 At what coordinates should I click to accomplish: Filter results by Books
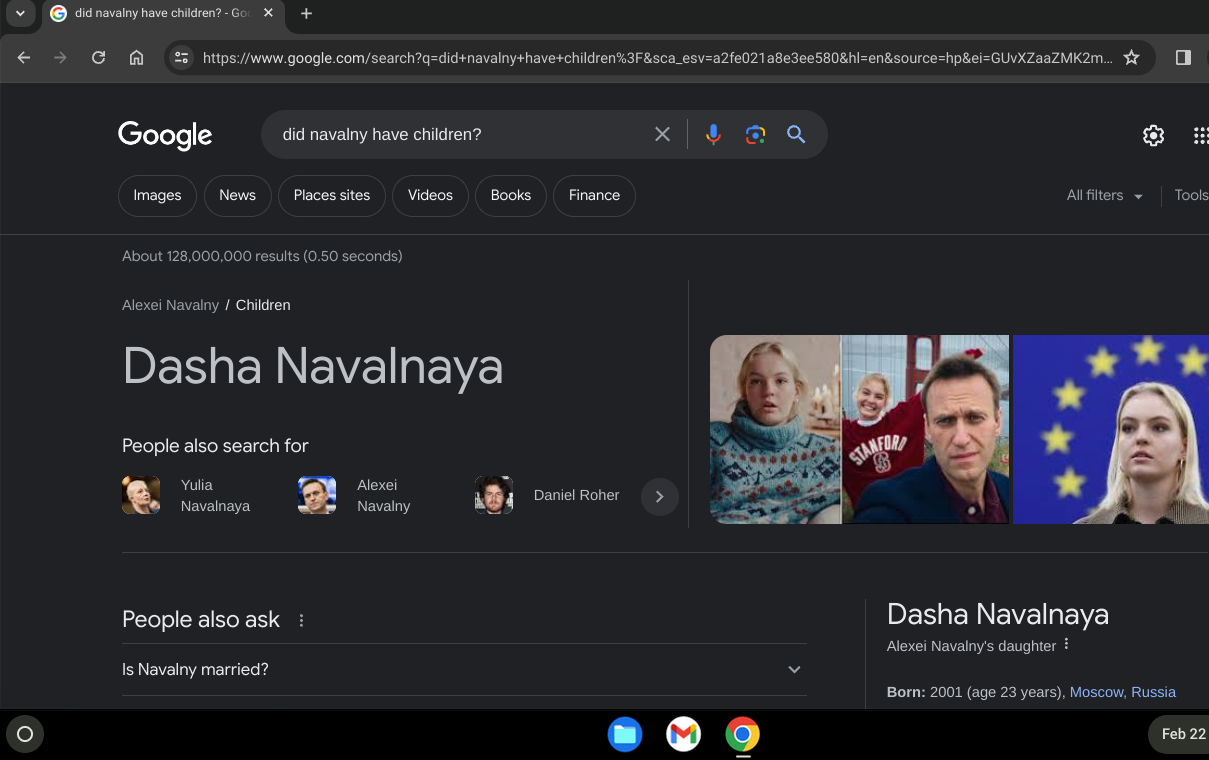510,195
